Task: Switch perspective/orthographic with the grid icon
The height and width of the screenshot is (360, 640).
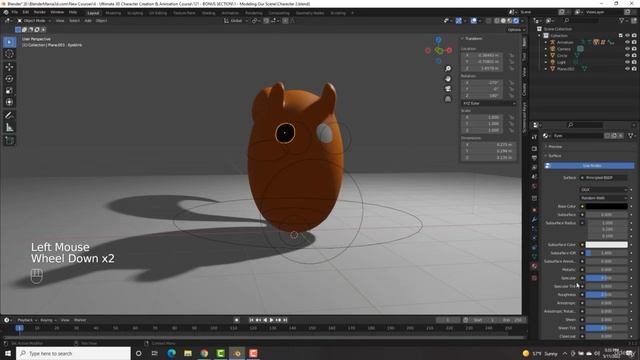Action: [448, 99]
